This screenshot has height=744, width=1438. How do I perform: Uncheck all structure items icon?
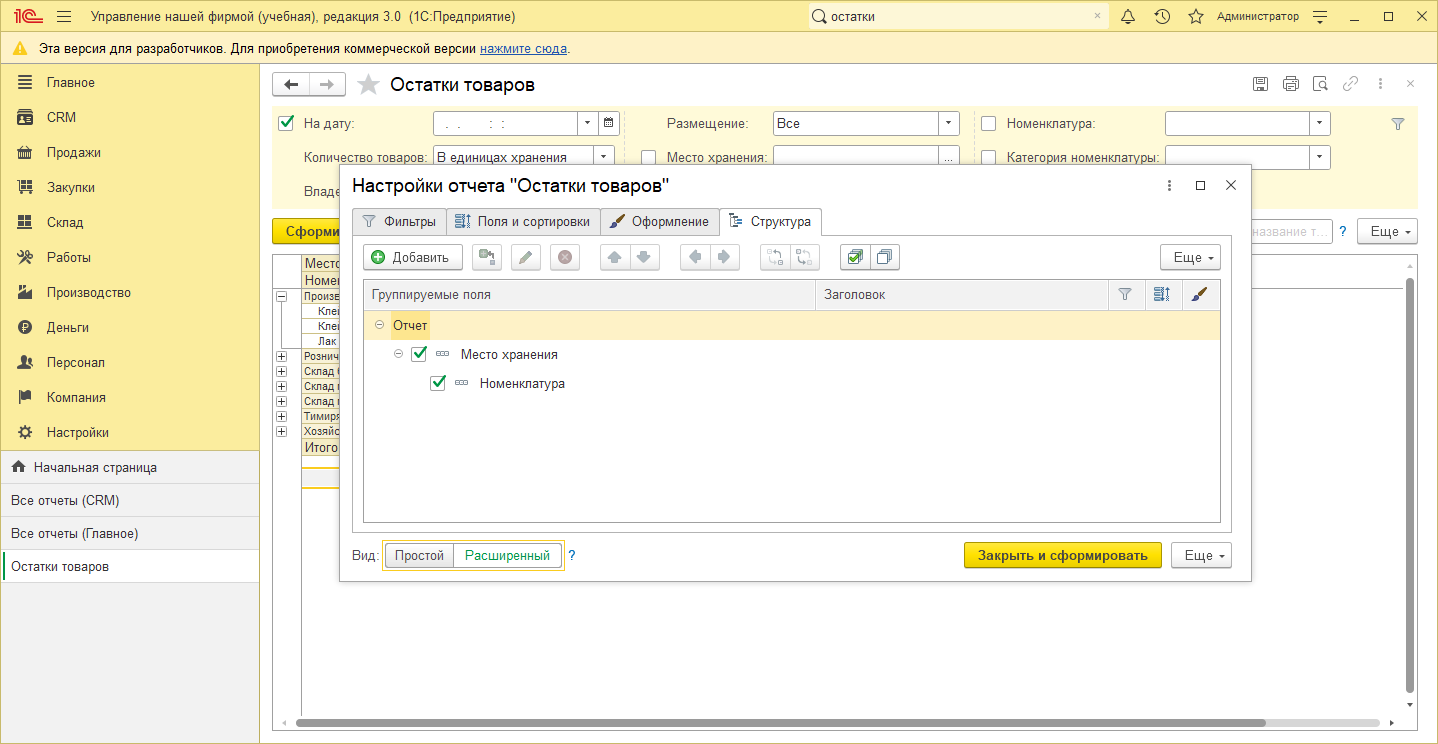tap(885, 257)
